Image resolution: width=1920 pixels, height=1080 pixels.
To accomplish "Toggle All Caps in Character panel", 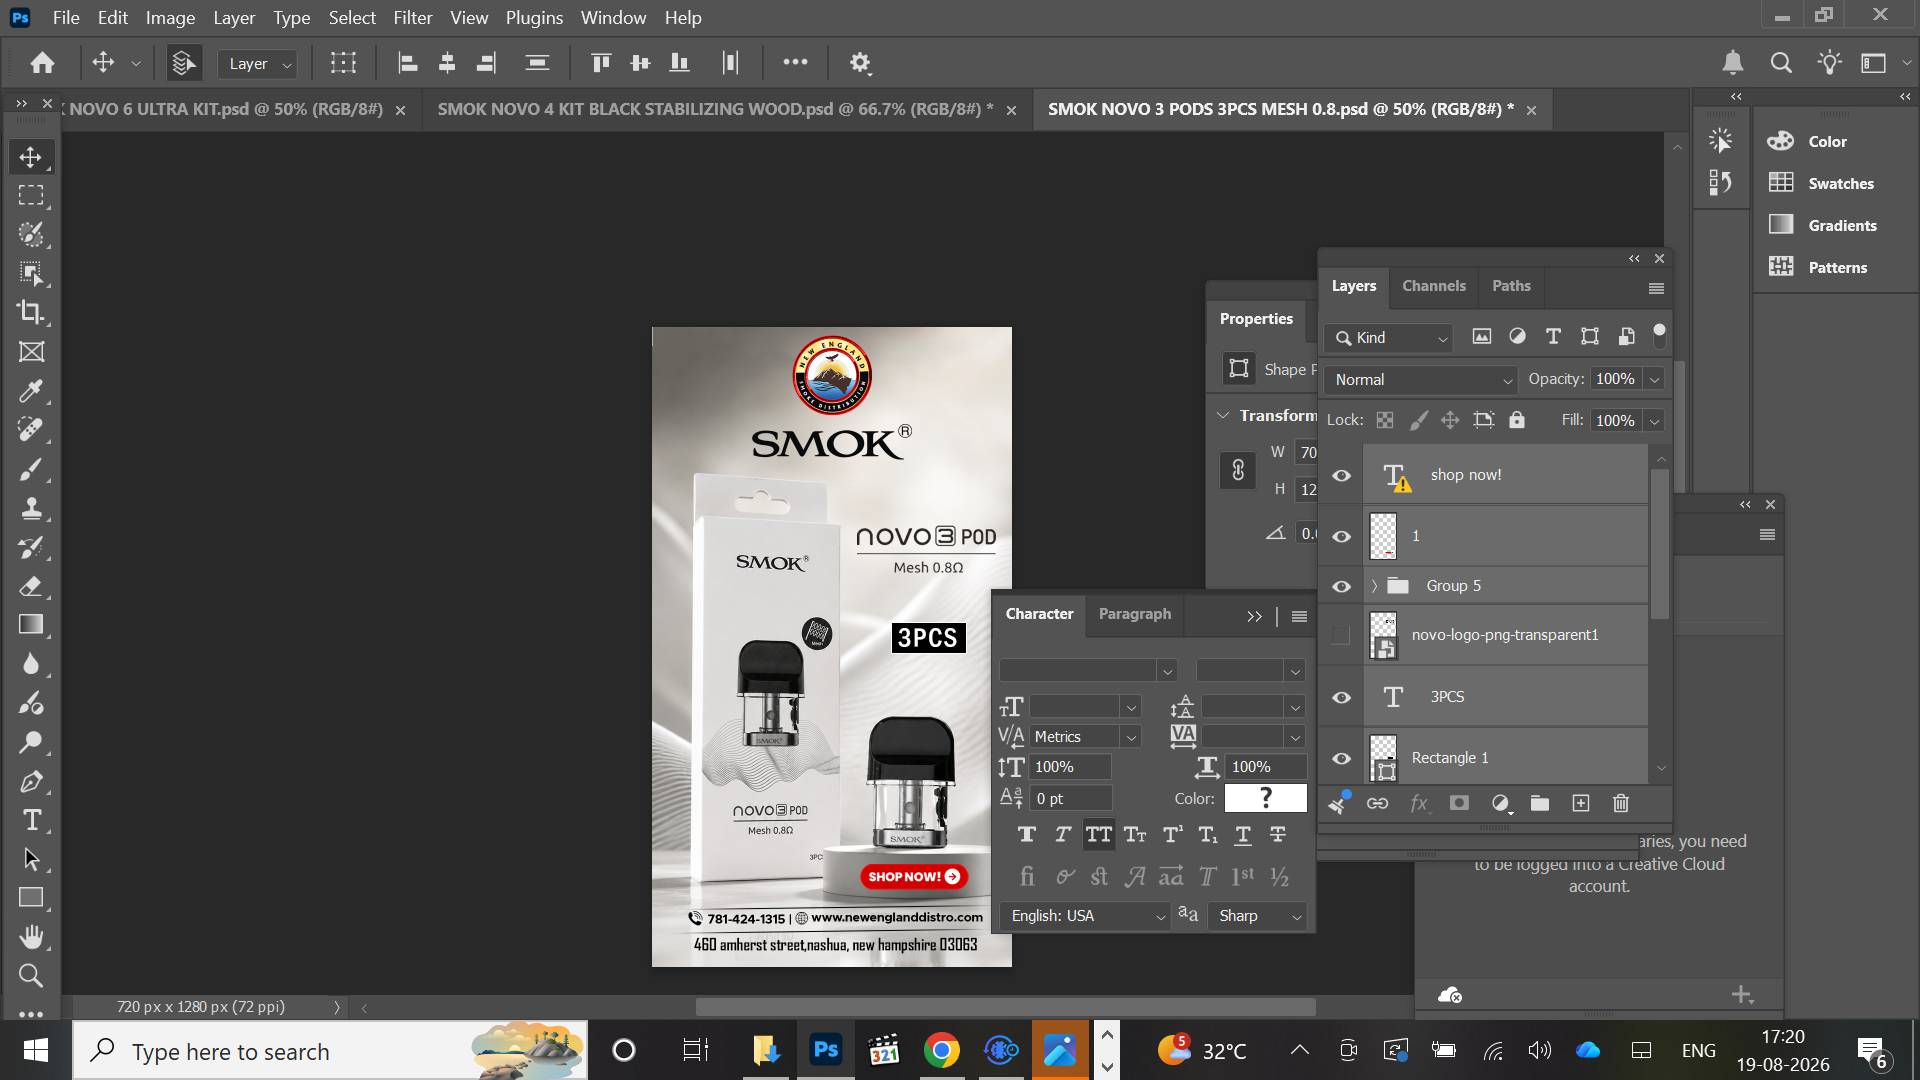I will click(x=1098, y=834).
